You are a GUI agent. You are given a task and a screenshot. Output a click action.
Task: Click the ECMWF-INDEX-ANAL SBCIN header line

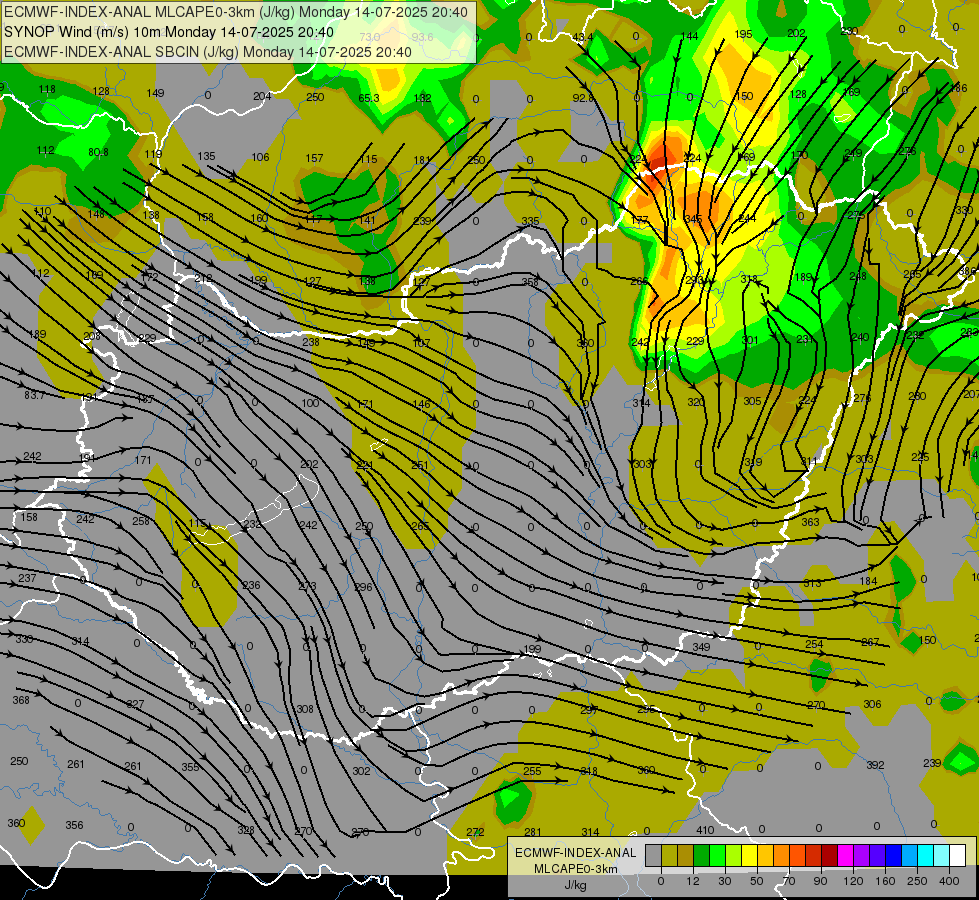coord(207,52)
